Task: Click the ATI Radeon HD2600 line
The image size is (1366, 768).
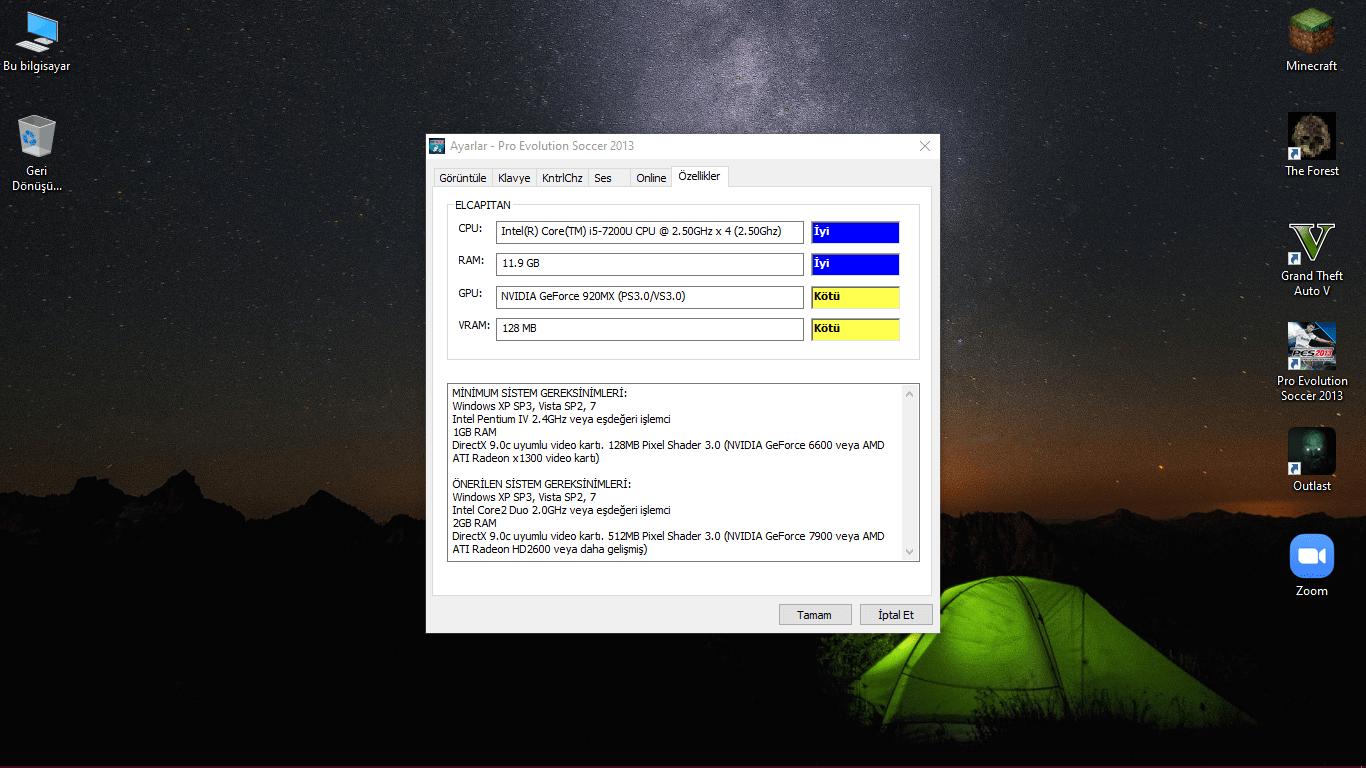Action: [x=550, y=549]
